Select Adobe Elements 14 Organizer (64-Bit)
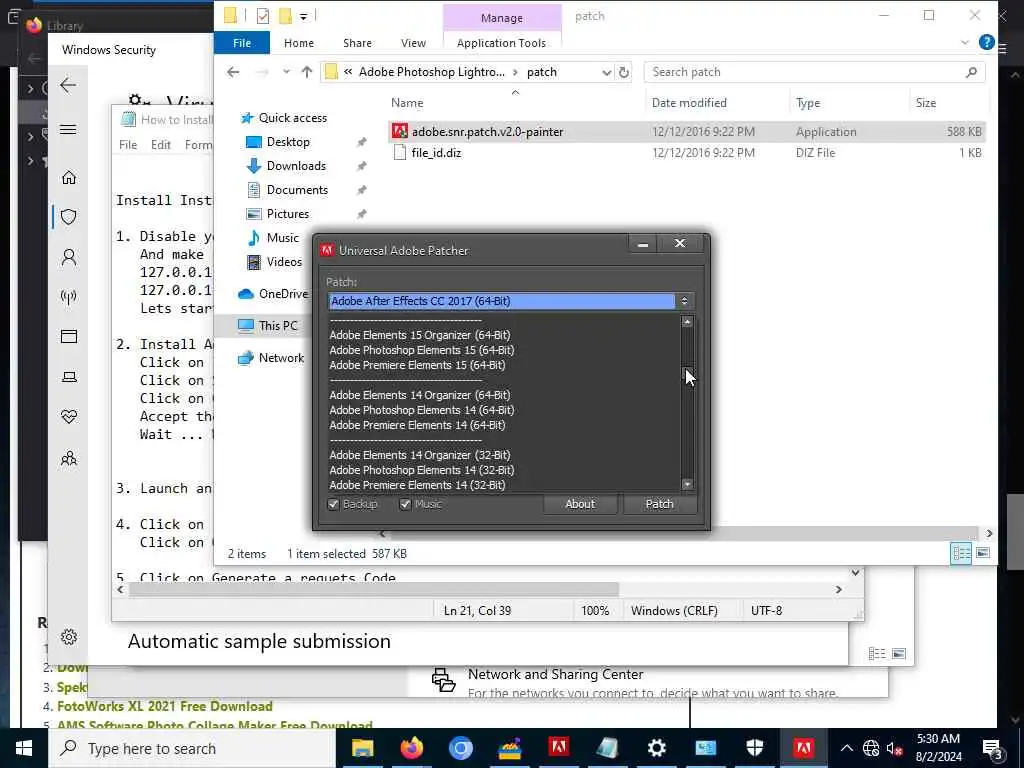The width and height of the screenshot is (1024, 768). 419,395
